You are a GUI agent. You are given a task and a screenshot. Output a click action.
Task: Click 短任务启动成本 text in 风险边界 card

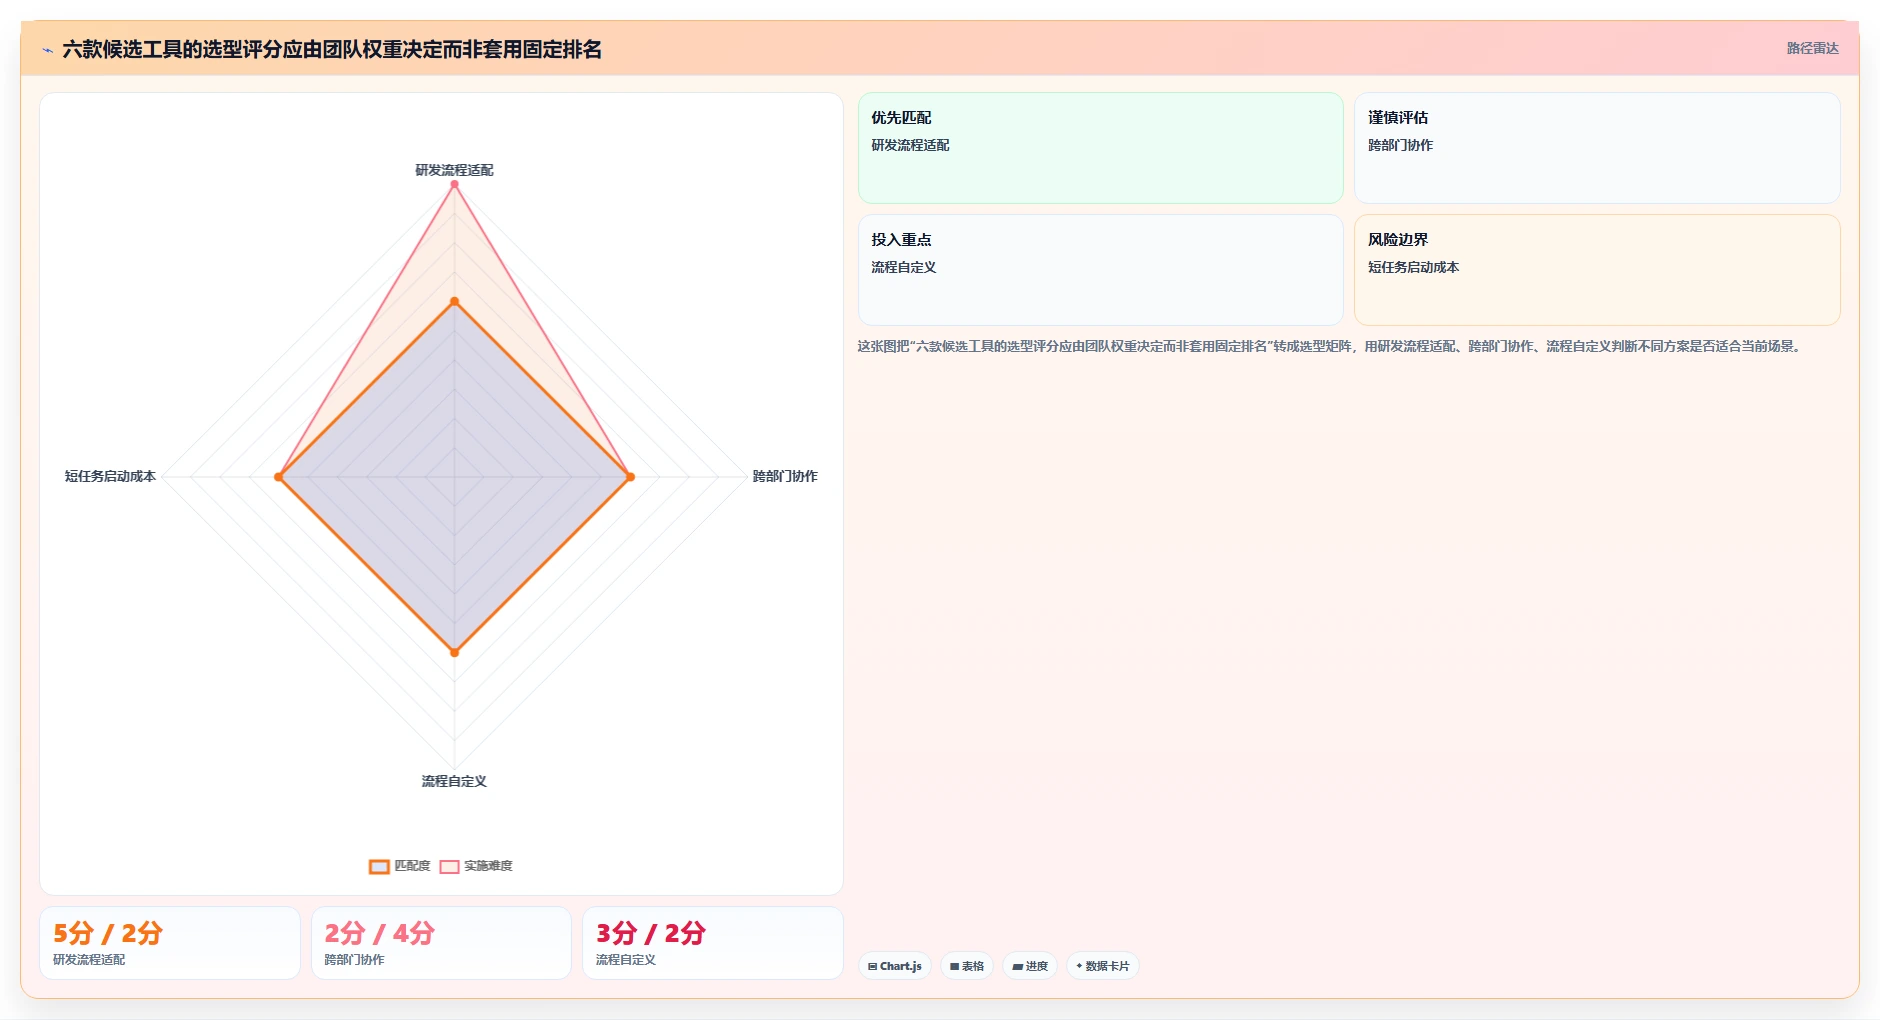[x=1413, y=267]
